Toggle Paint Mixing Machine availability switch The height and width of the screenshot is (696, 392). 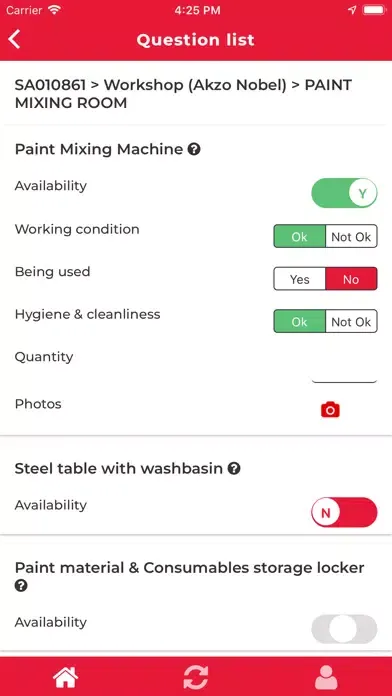pos(344,193)
